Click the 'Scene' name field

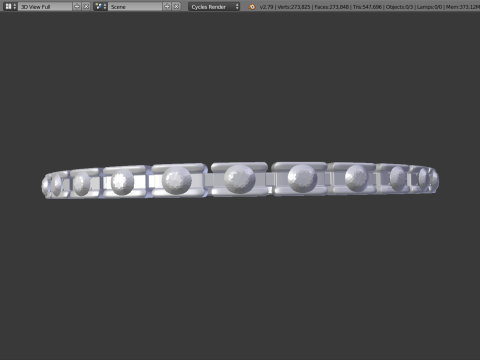tap(135, 6)
